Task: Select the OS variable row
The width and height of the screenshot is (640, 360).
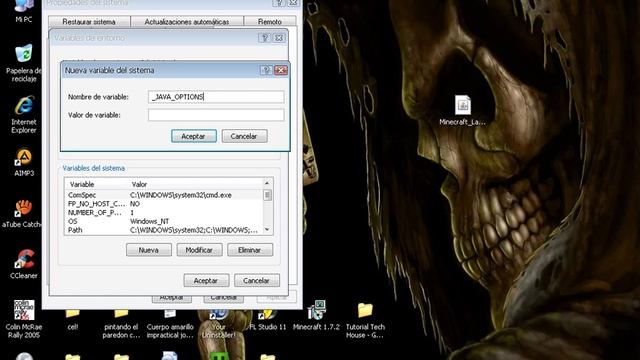Action: click(x=164, y=221)
